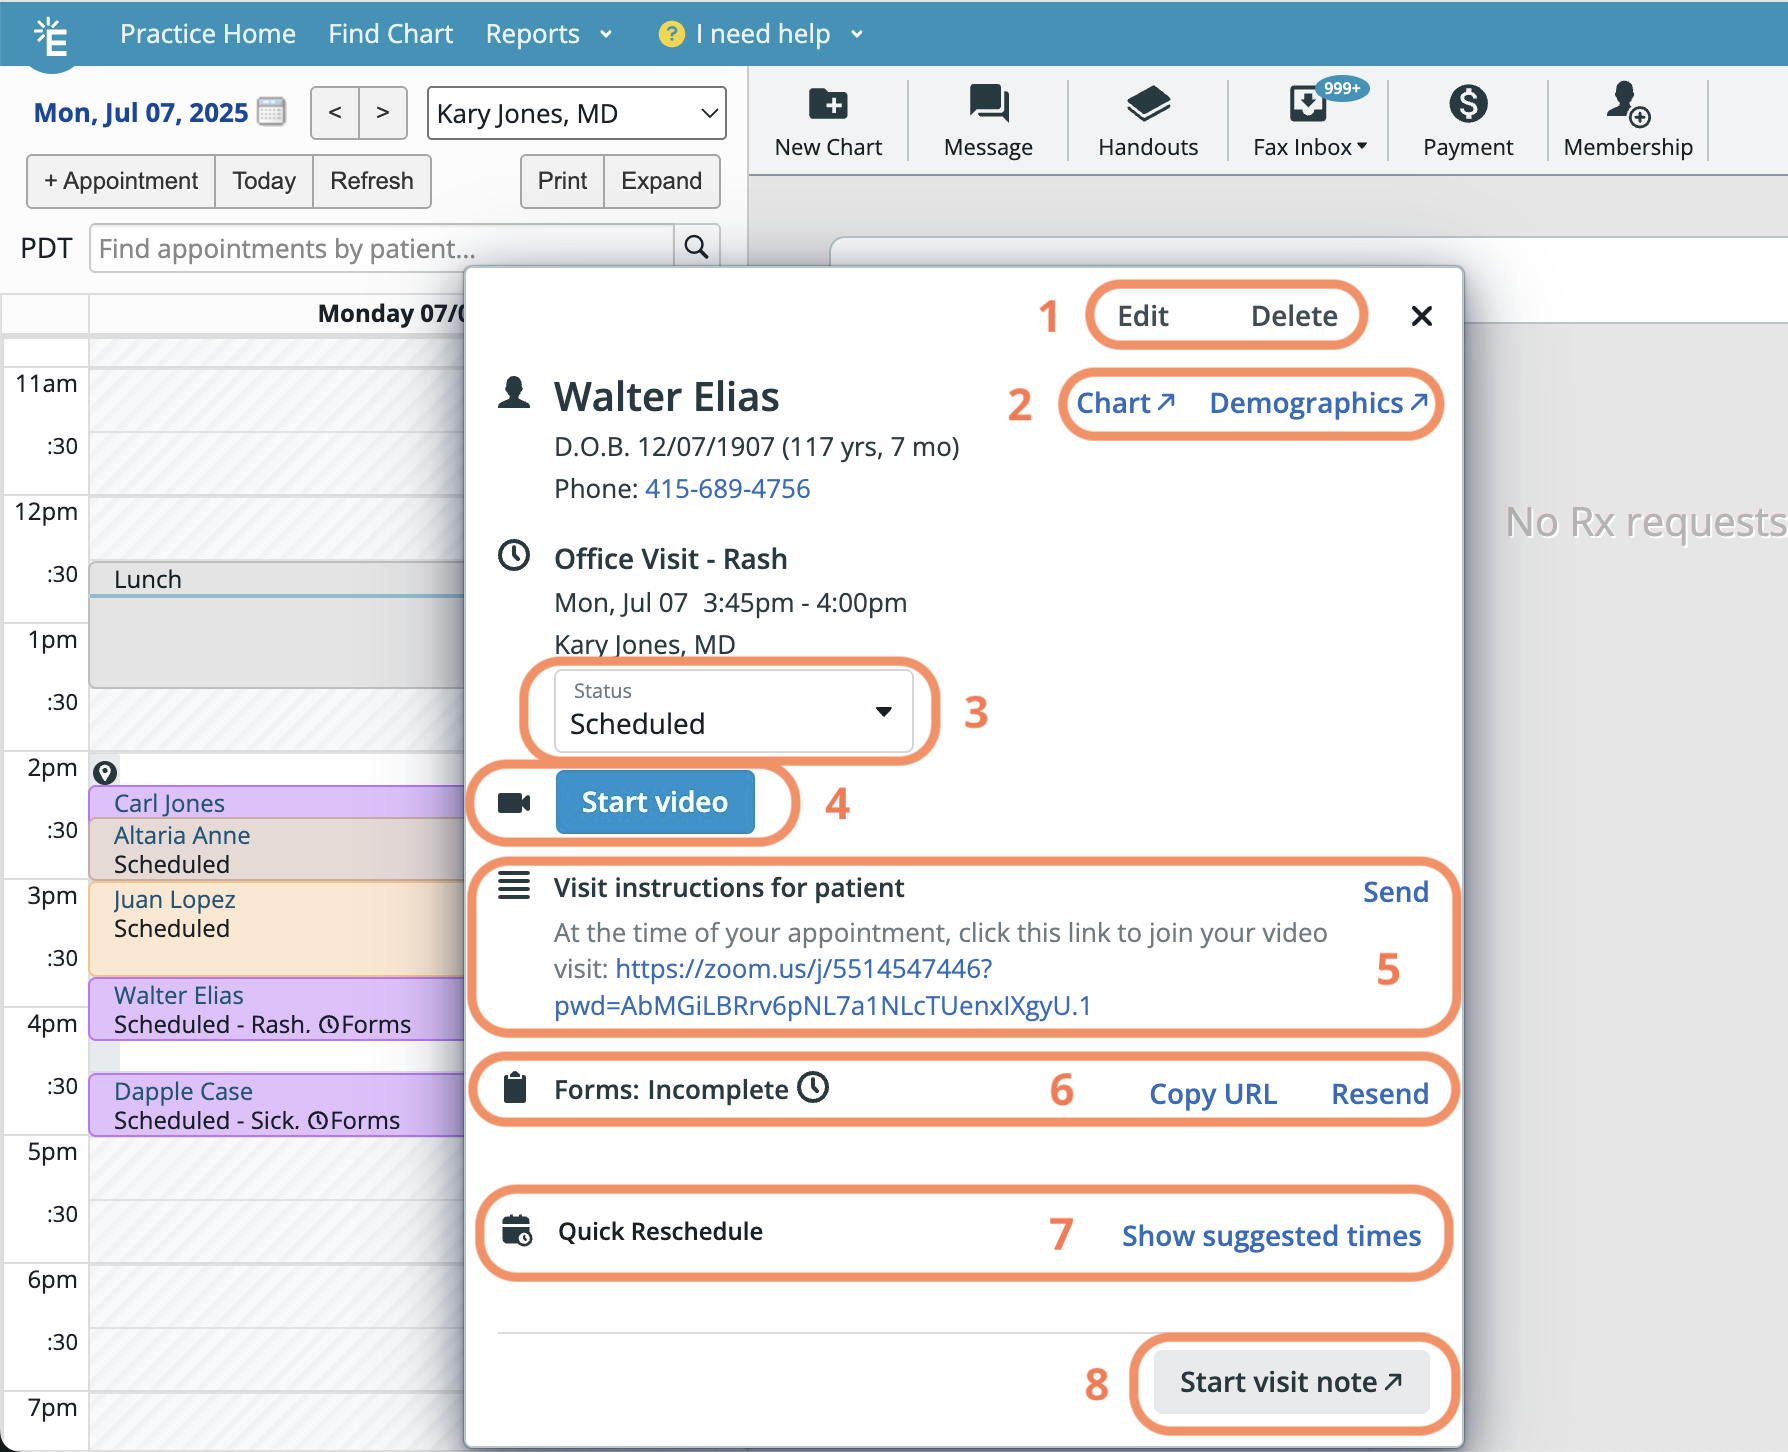Viewport: 1788px width, 1452px height.
Task: Click the location pin icon at 2pm
Action: [105, 772]
